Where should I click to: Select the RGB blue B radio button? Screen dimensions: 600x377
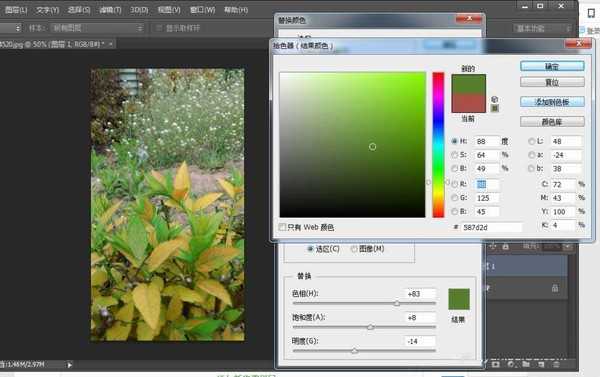point(454,211)
